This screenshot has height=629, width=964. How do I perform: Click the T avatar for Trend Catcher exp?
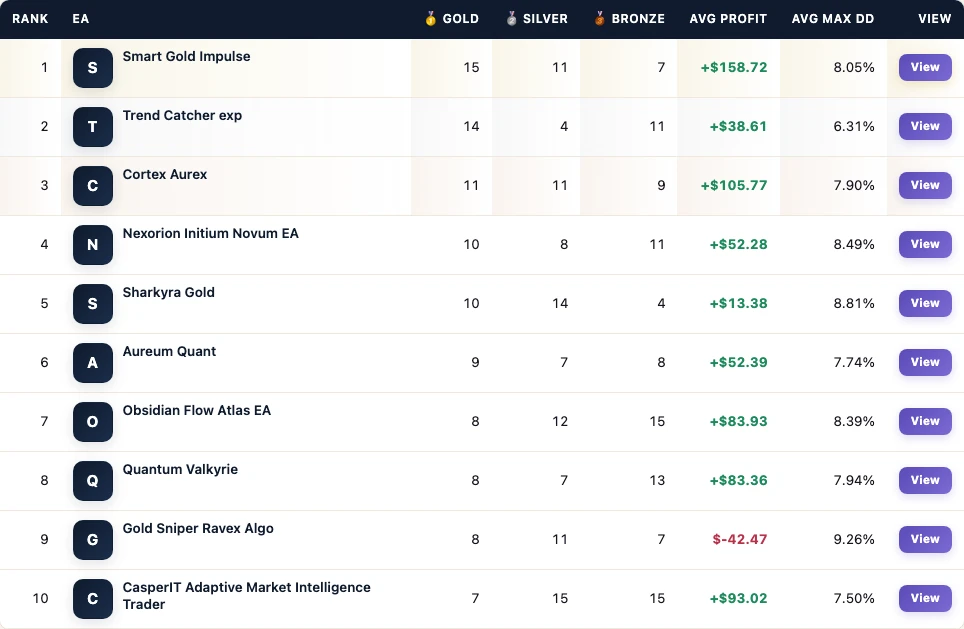pos(93,127)
